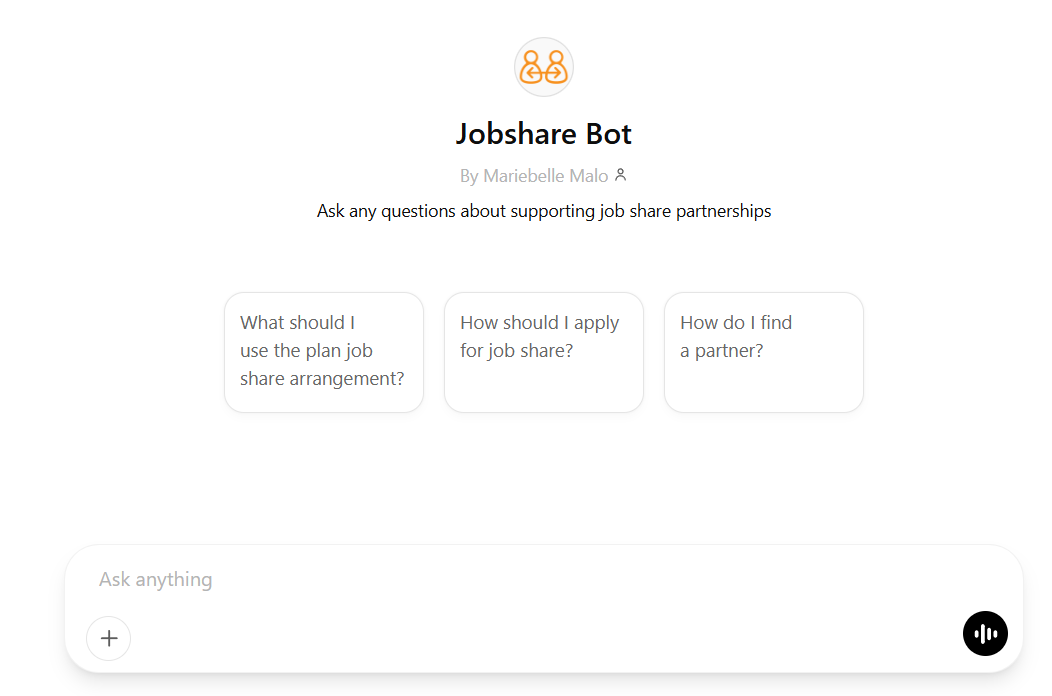Click "for job share?" text in the middle card
This screenshot has height=696, width=1052.
(516, 351)
